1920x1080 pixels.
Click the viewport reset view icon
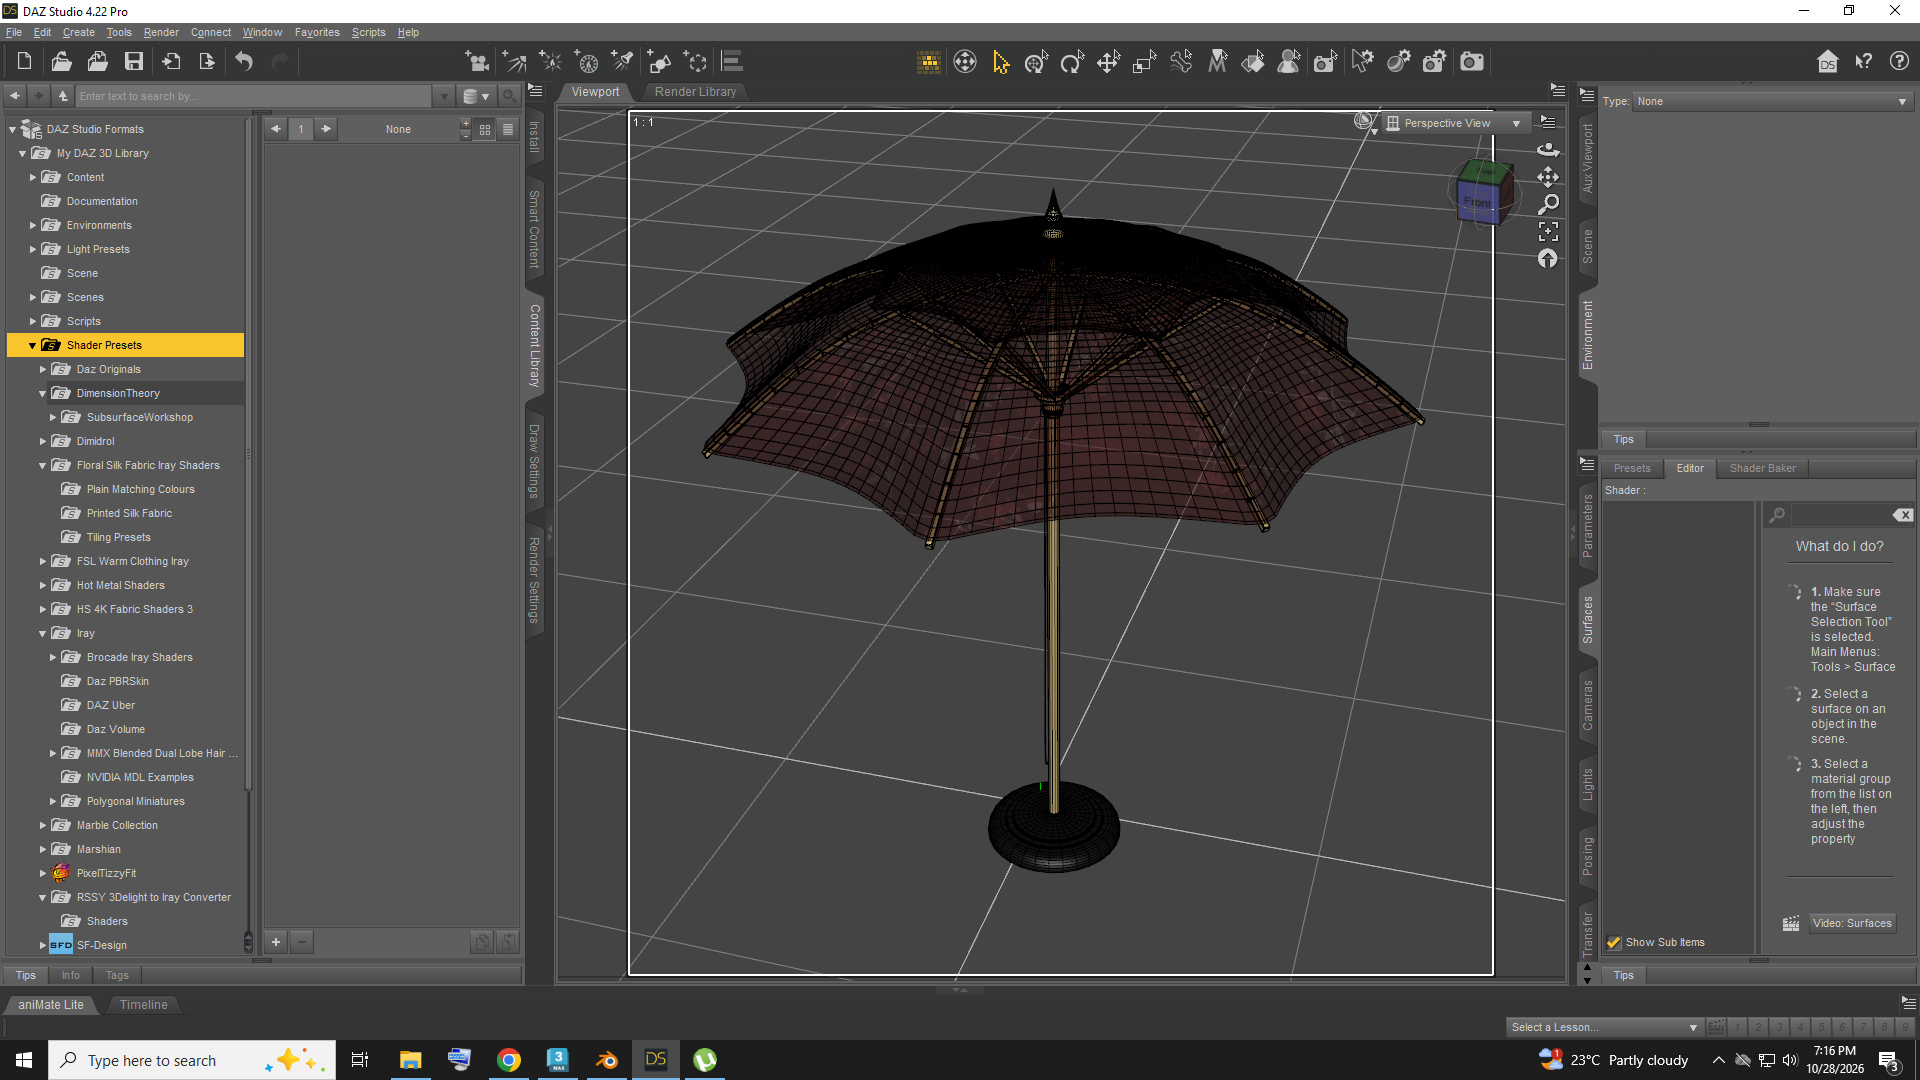click(1548, 259)
